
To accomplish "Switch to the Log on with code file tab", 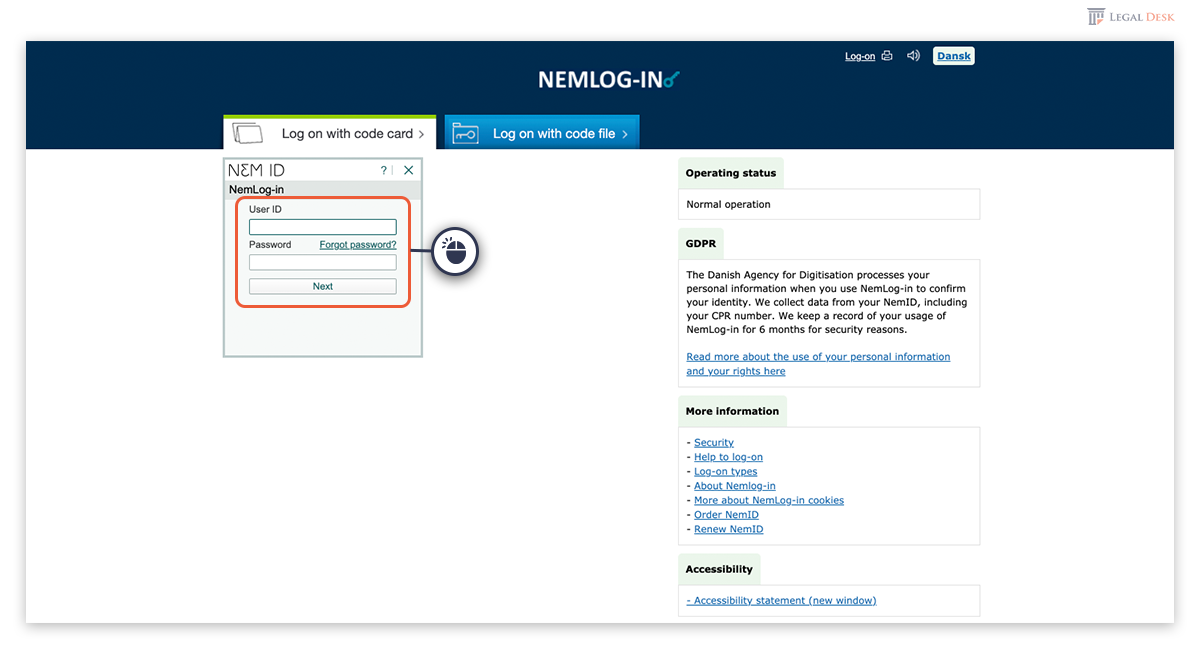I will point(541,133).
